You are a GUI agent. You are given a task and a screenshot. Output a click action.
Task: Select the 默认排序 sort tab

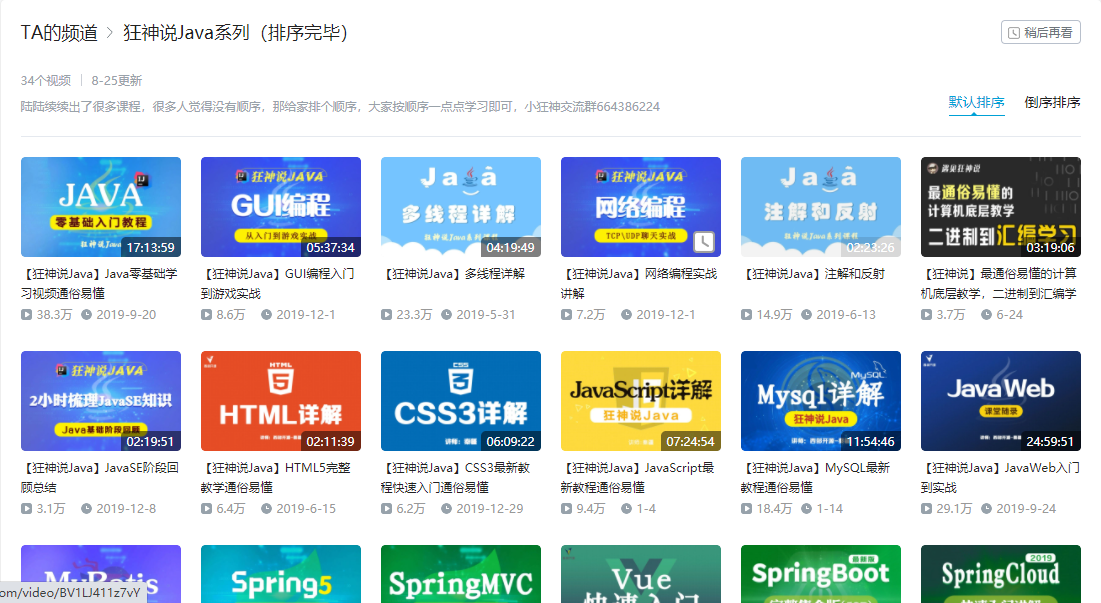(976, 102)
